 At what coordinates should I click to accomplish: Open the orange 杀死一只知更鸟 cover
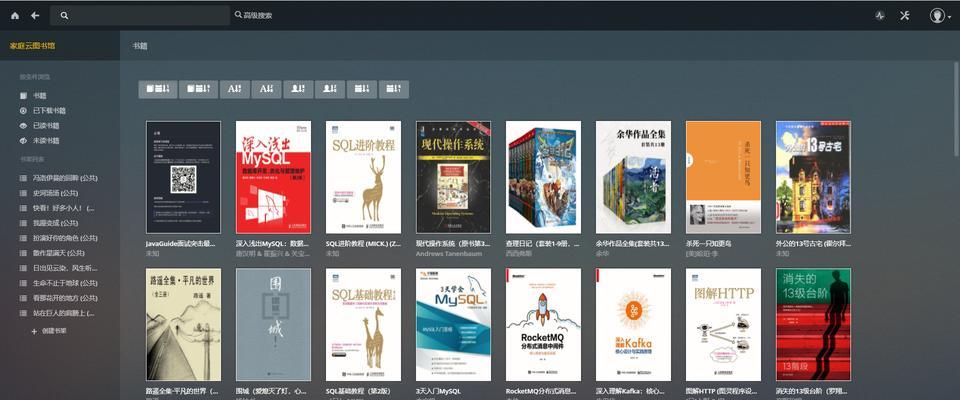723,177
